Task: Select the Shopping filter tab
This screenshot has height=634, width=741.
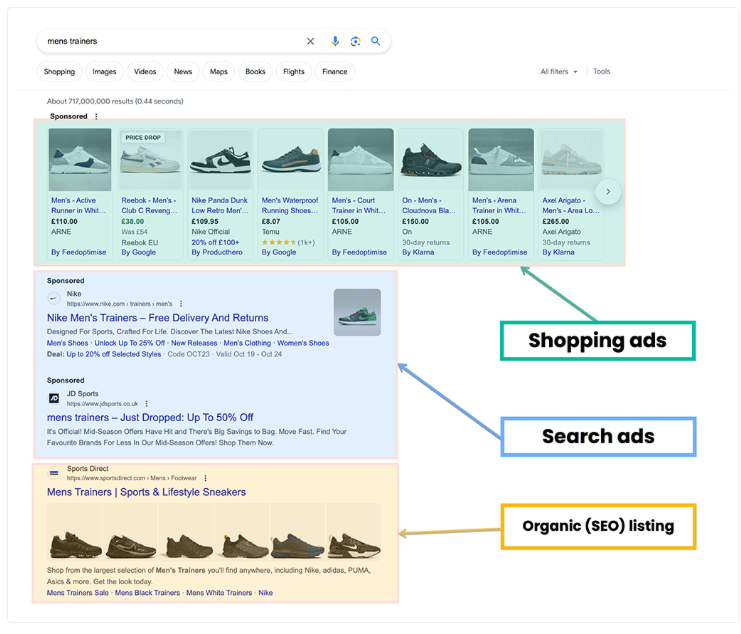Action: (x=59, y=72)
